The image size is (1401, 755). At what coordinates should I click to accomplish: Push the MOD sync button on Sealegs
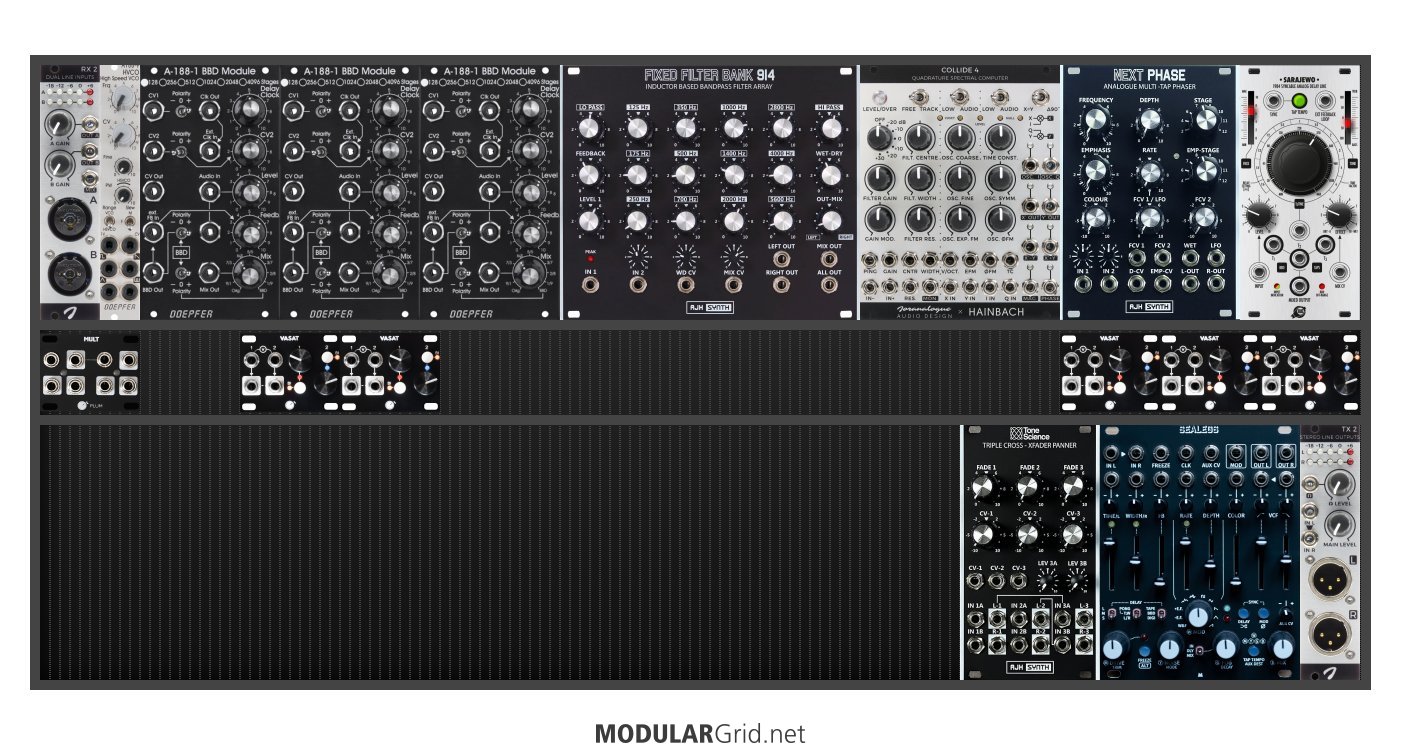(x=1263, y=613)
